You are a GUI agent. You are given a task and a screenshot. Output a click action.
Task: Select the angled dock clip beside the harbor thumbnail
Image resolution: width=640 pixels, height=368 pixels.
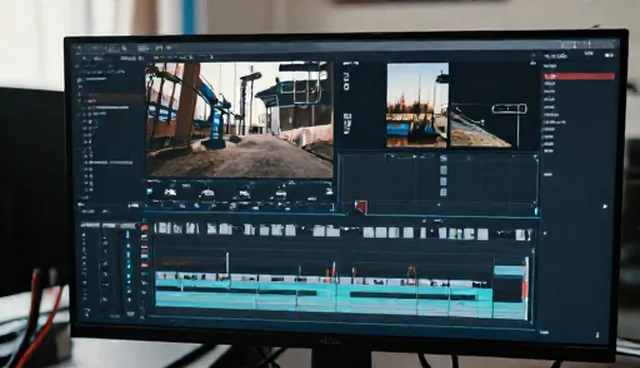[481, 125]
